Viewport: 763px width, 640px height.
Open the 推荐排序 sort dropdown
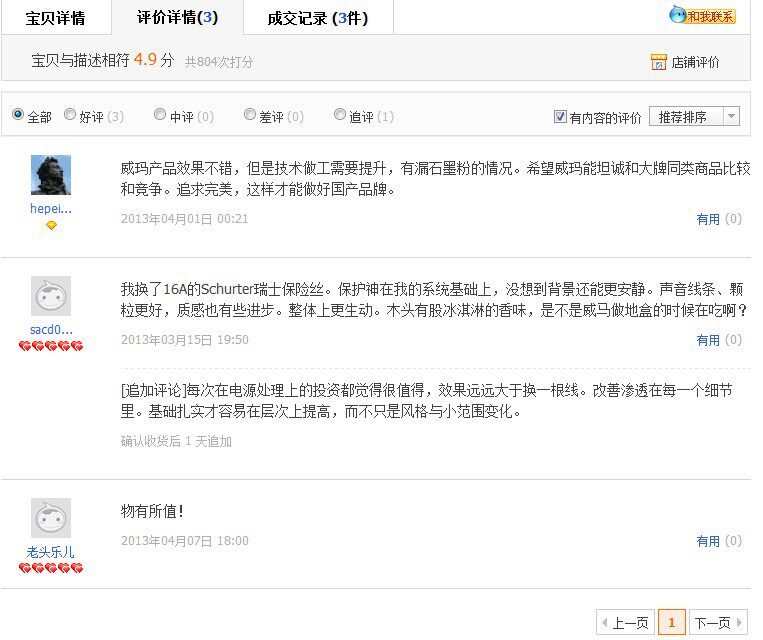click(694, 117)
